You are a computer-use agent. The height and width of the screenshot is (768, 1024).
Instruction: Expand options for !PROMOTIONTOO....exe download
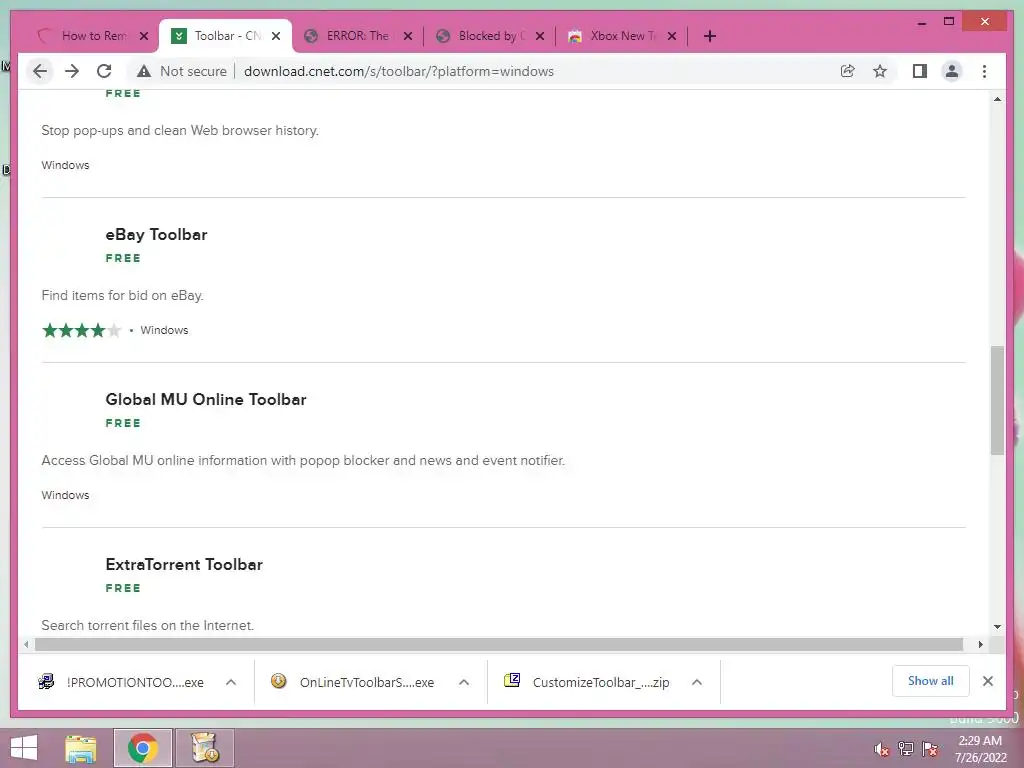231,682
